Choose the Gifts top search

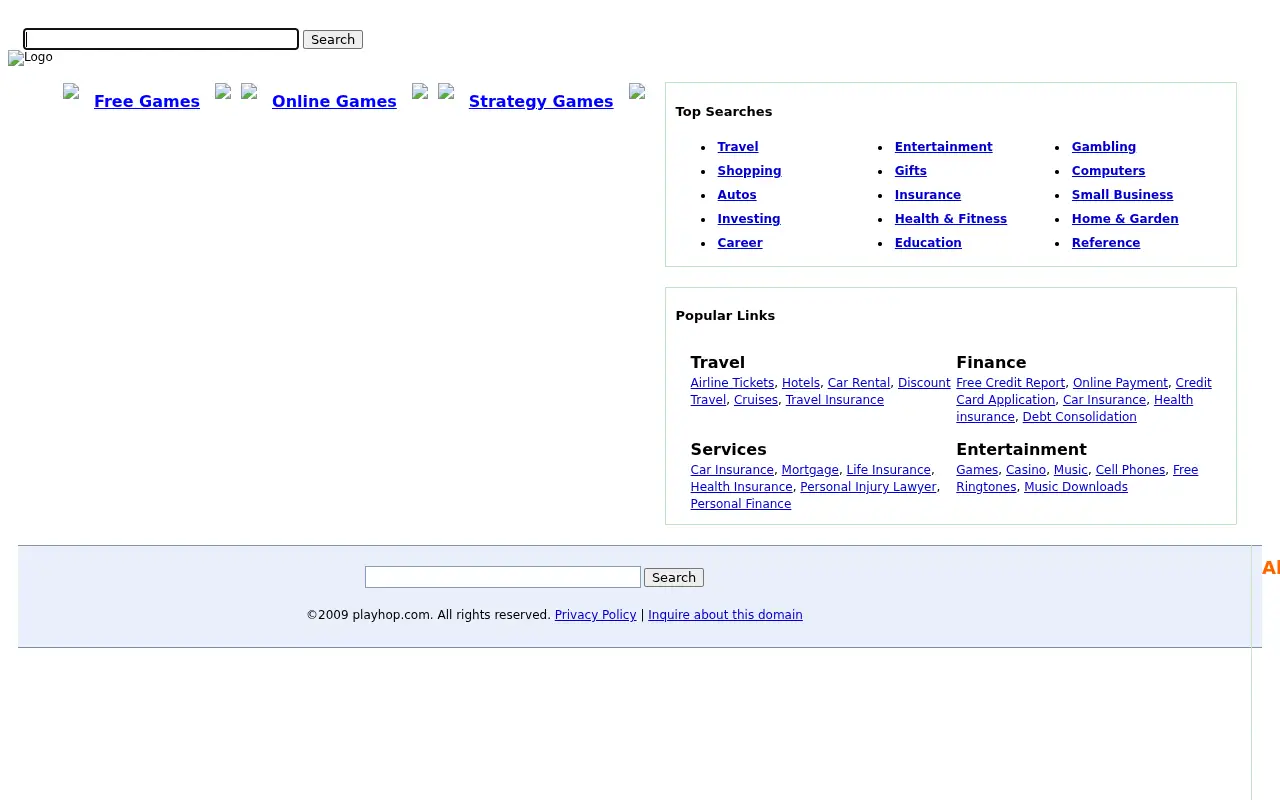[911, 171]
